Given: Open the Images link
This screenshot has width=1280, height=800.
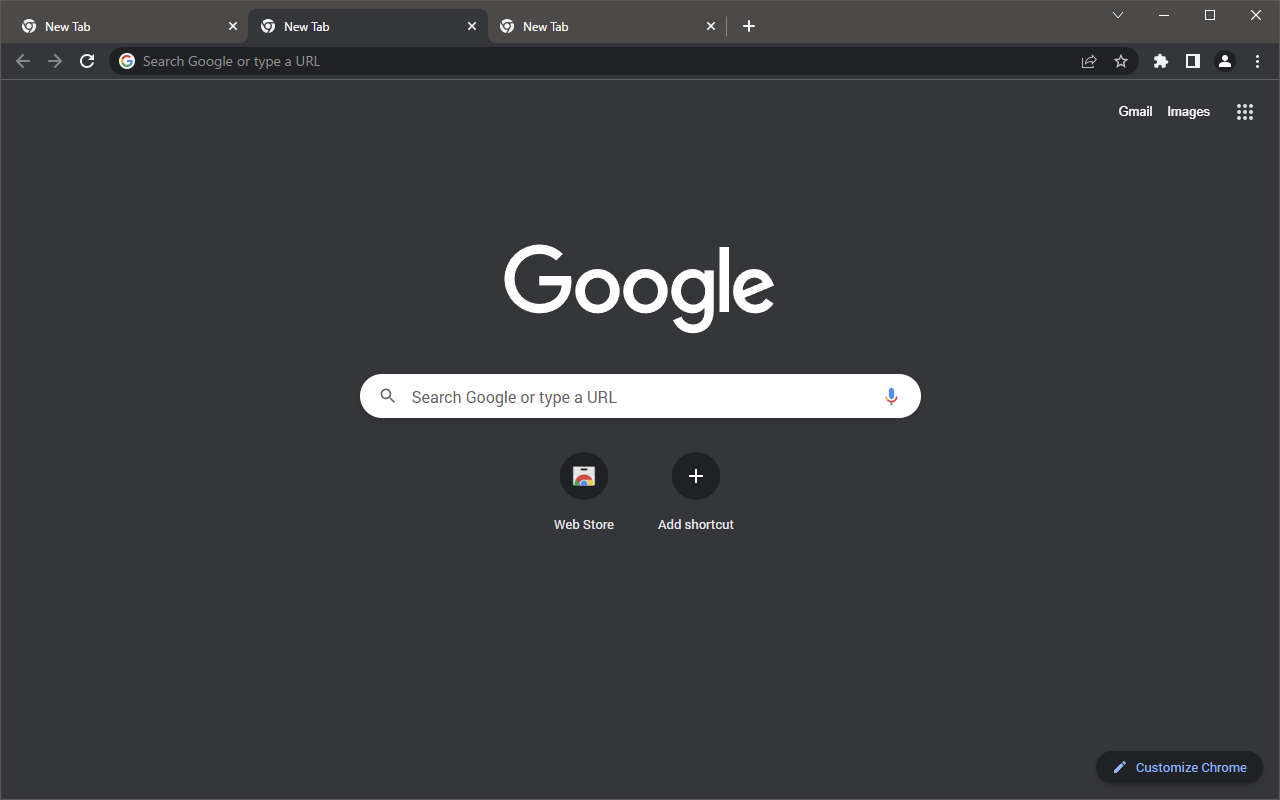Looking at the screenshot, I should [x=1188, y=112].
